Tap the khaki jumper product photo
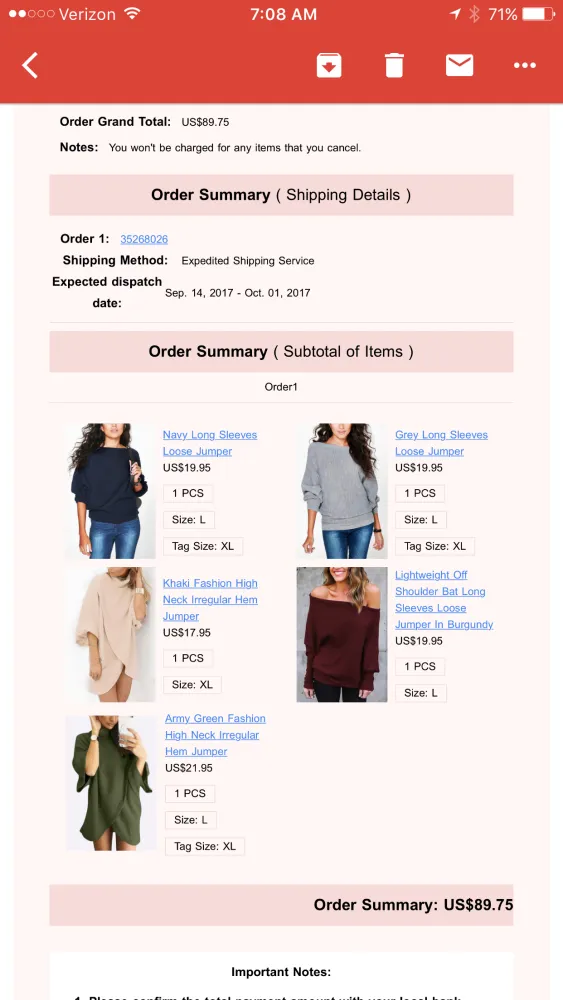This screenshot has width=563, height=1000. click(110, 635)
